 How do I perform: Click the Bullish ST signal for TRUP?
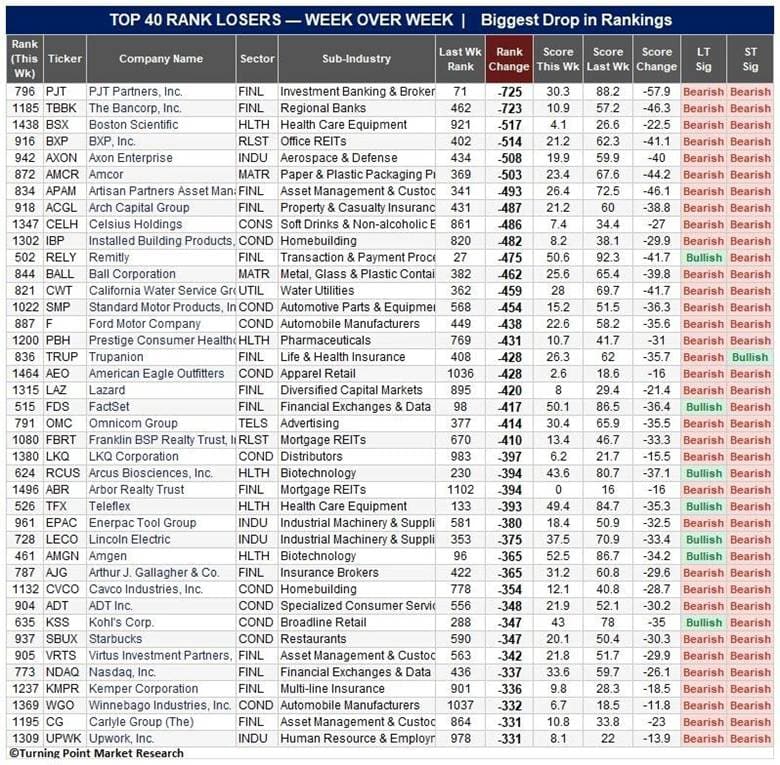[x=750, y=357]
